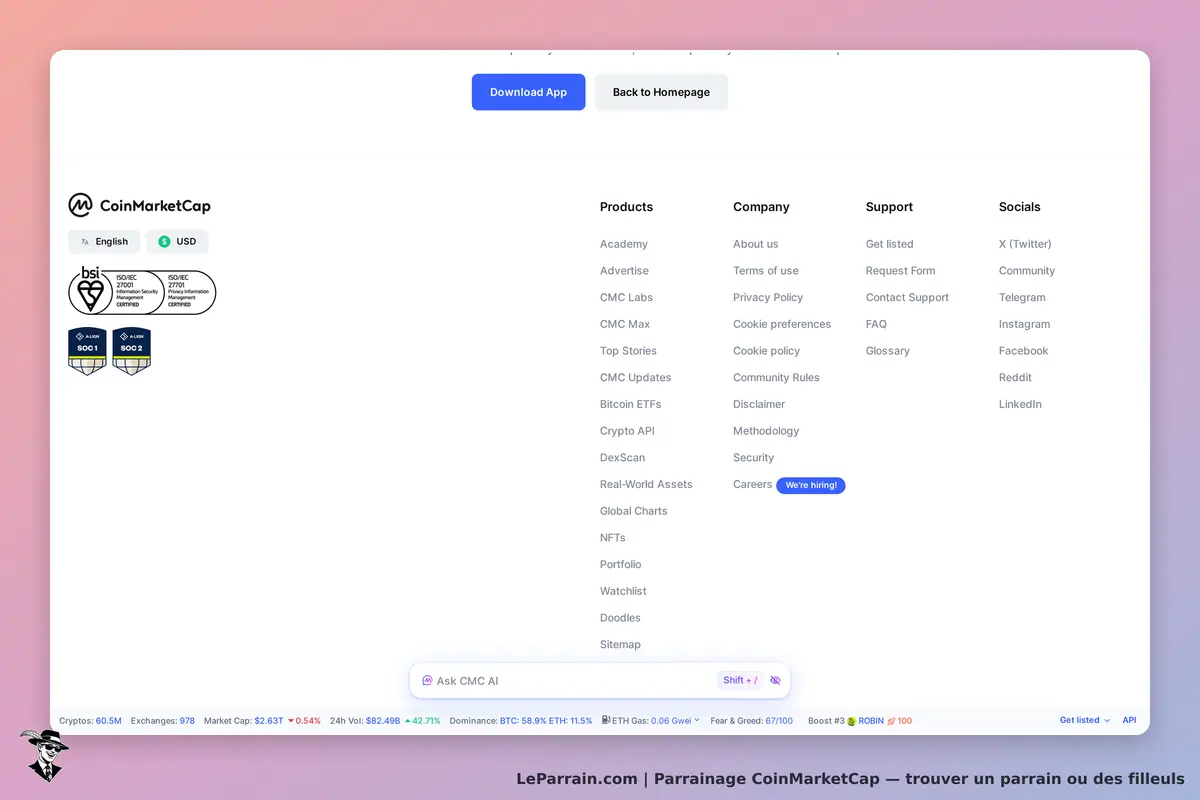Open the Doodles link
The height and width of the screenshot is (800, 1200).
620,618
